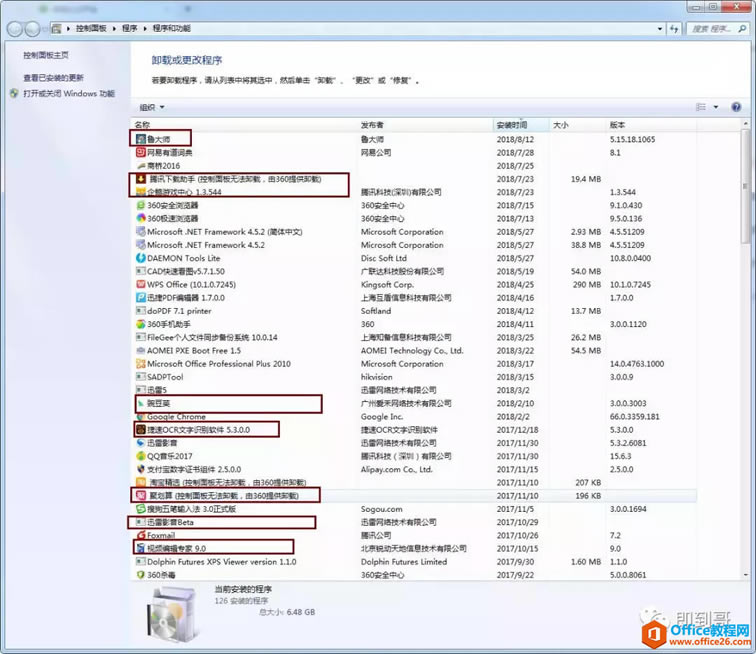Image resolution: width=756 pixels, height=654 pixels.
Task: Select doPDF 7.1 printer row
Action: (x=414, y=311)
